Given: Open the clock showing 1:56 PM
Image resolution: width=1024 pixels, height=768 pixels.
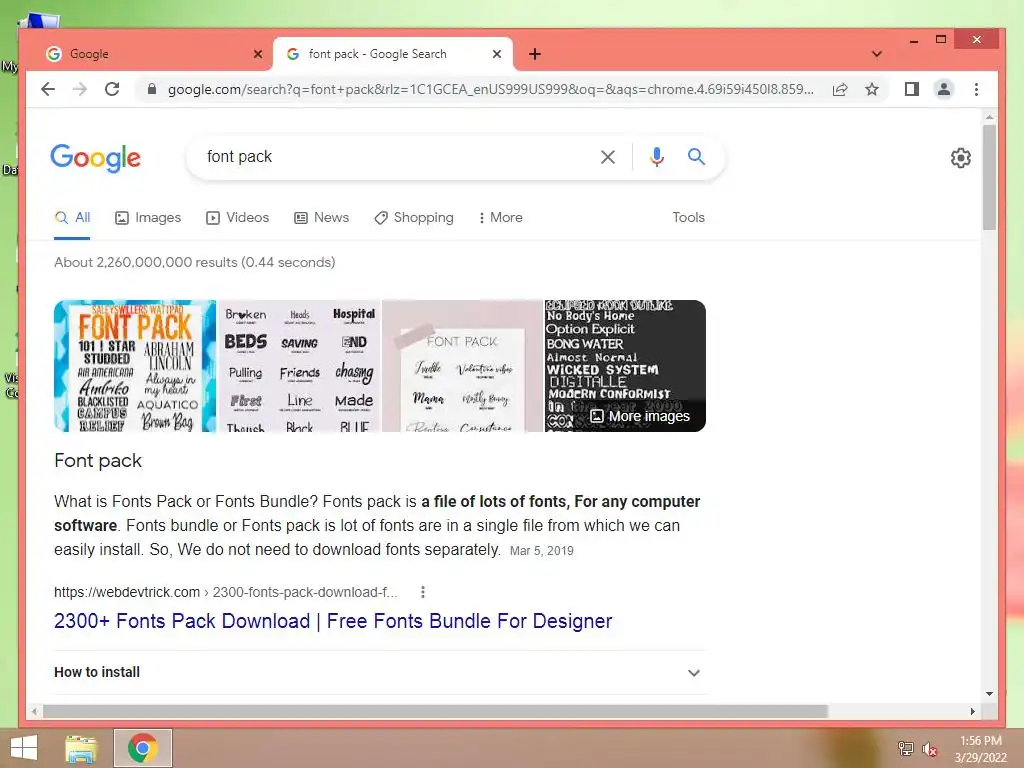Looking at the screenshot, I should point(980,749).
